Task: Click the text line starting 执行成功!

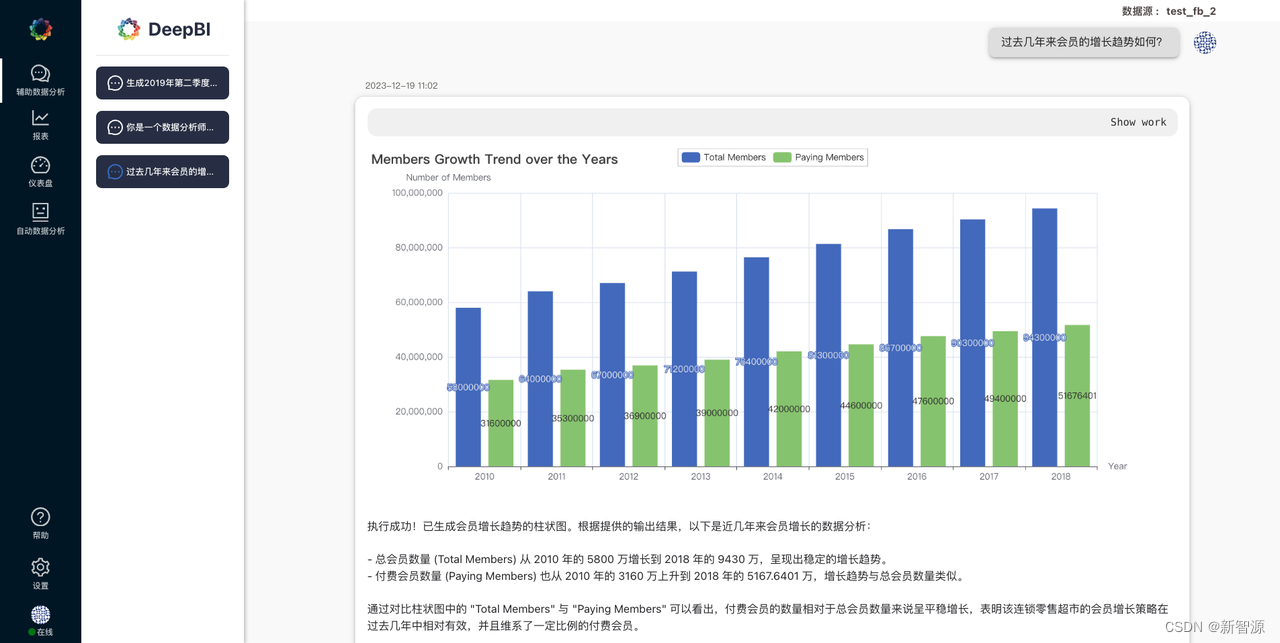Action: [x=619, y=526]
